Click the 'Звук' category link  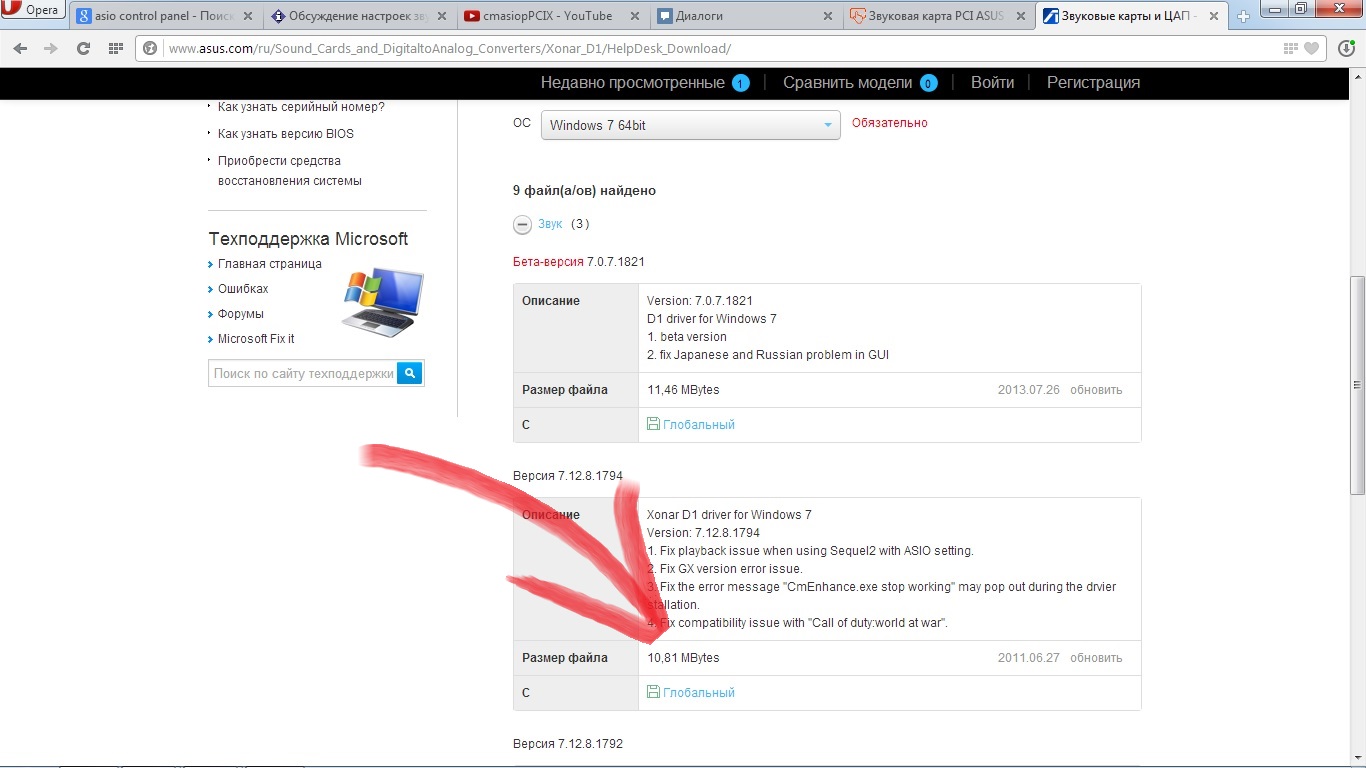[550, 224]
